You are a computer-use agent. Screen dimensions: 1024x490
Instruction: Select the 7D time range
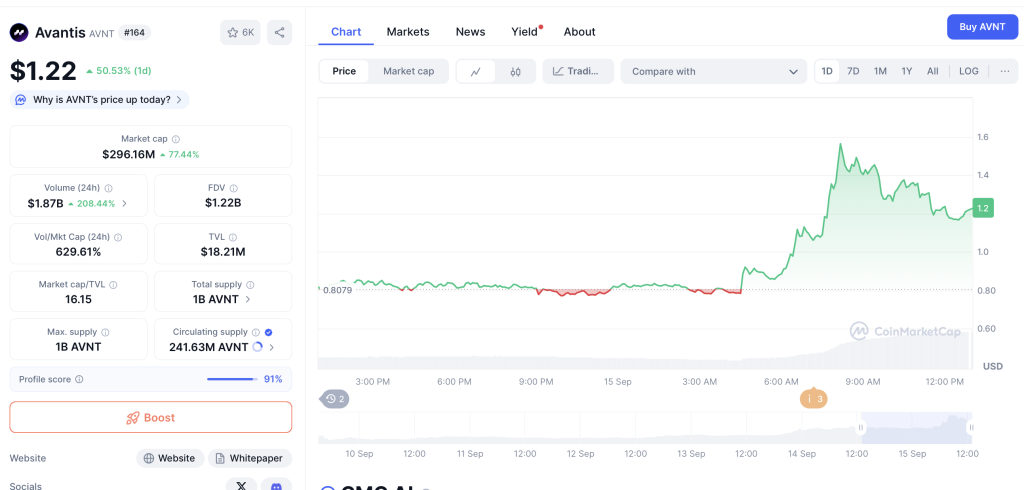853,71
